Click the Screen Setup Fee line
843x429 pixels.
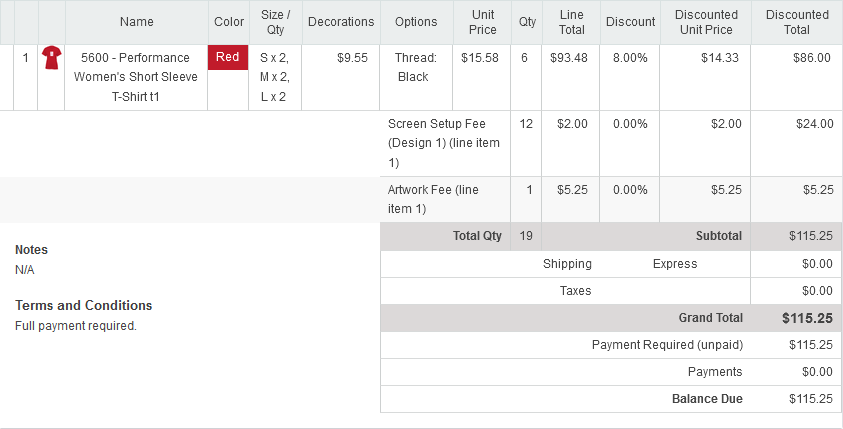(444, 143)
